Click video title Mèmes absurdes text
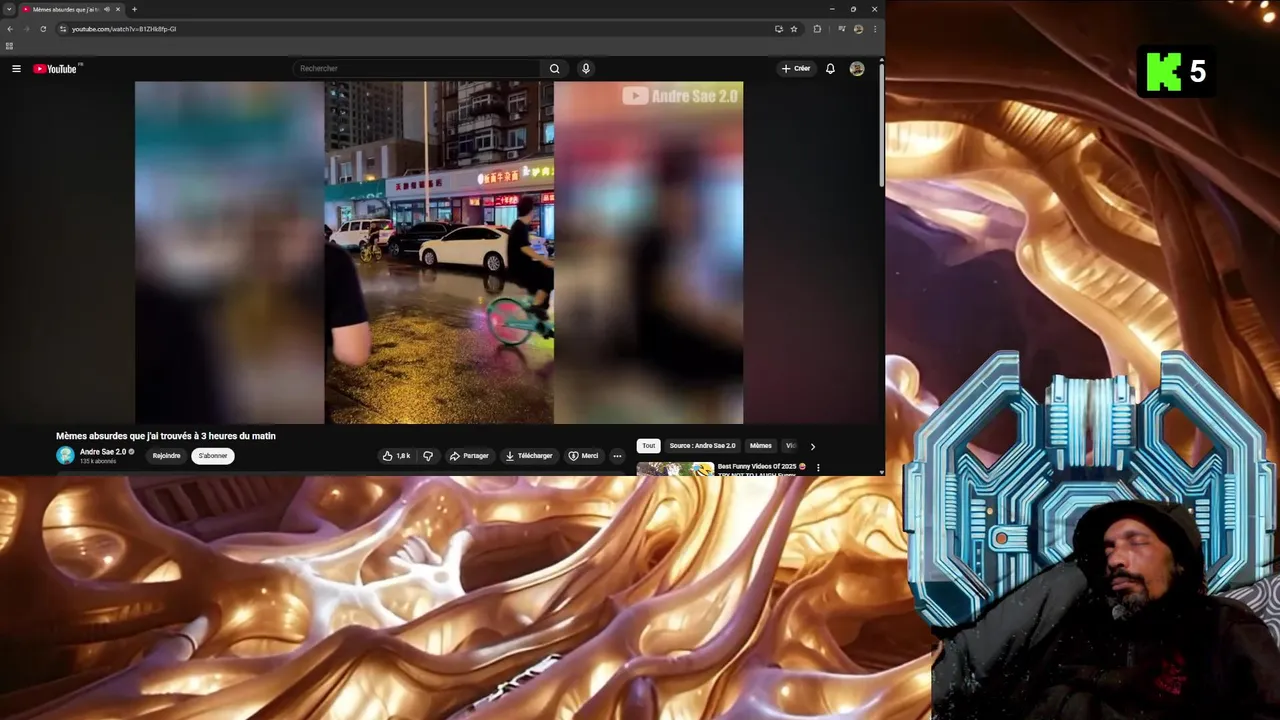 (x=166, y=436)
